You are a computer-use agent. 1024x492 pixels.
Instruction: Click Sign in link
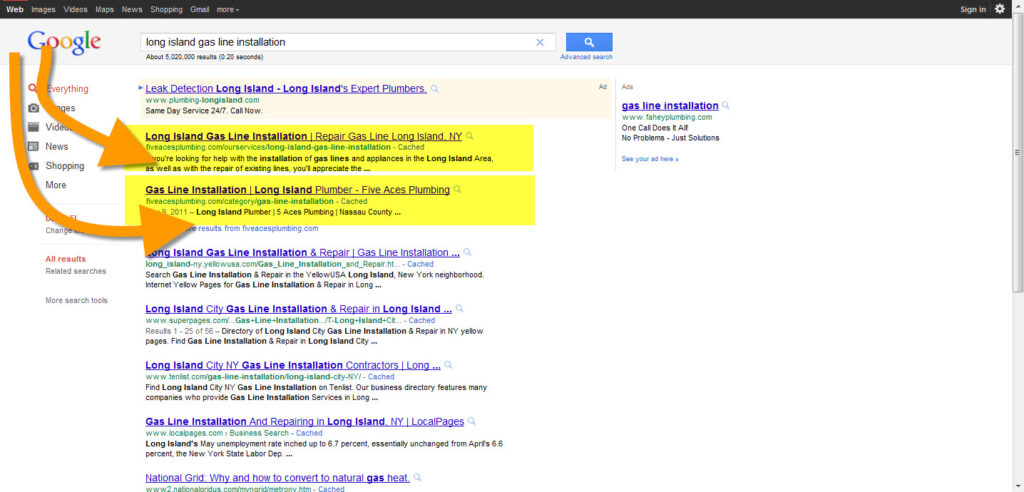973,10
